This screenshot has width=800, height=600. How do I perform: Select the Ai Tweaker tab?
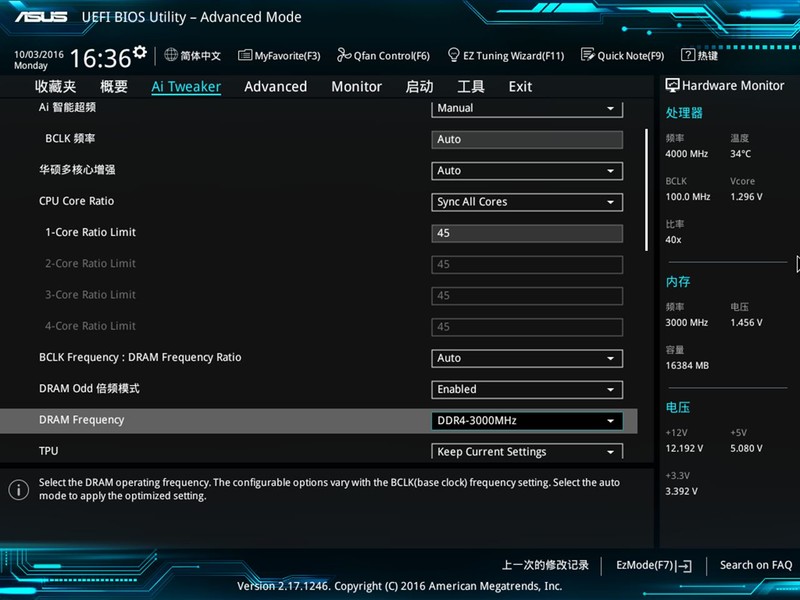point(186,87)
